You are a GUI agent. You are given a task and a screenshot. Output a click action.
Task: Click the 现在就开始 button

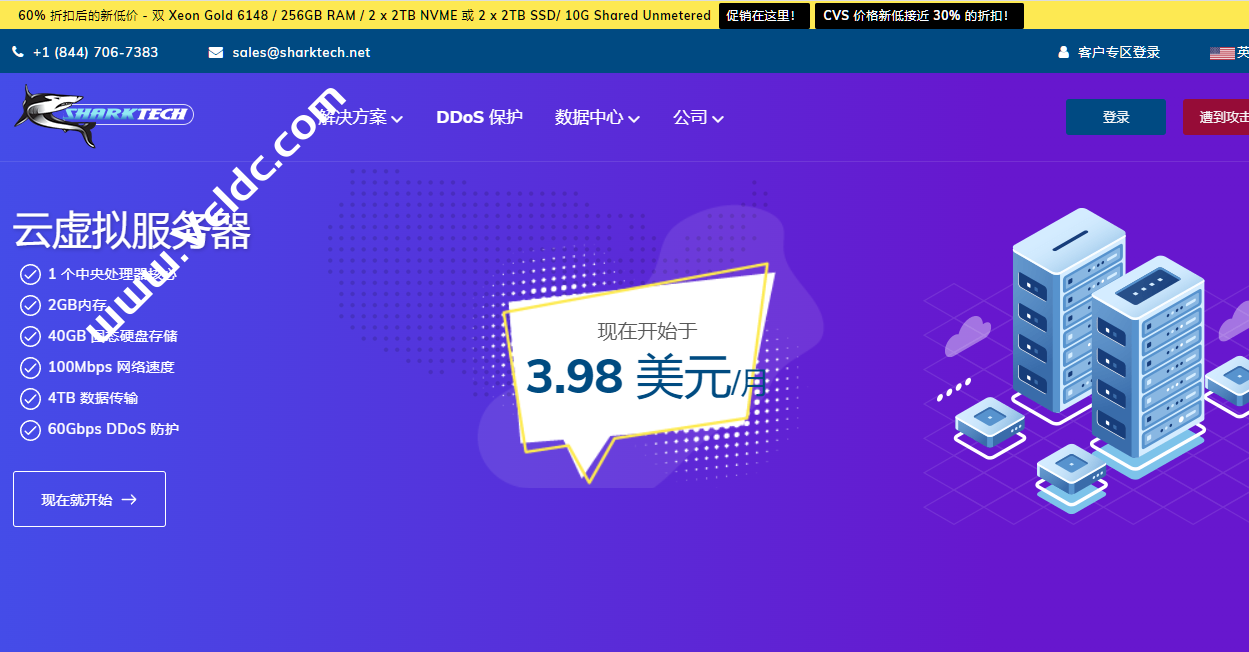[89, 499]
